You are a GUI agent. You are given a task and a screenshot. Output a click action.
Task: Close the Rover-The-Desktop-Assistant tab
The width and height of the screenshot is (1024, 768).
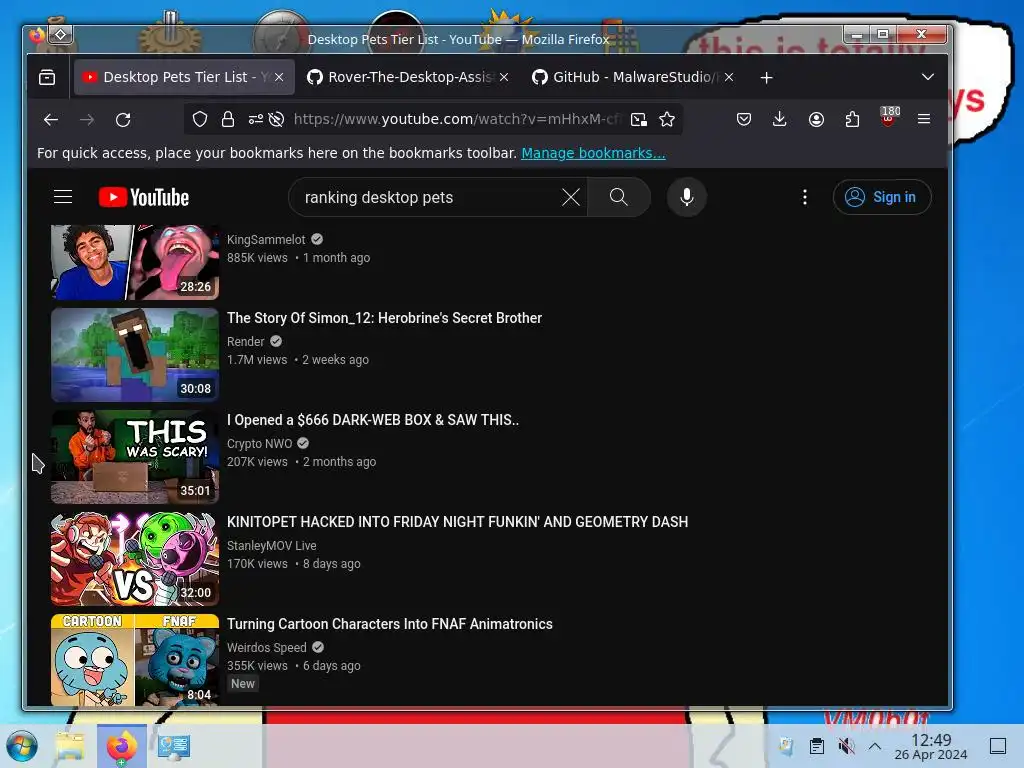point(504,77)
